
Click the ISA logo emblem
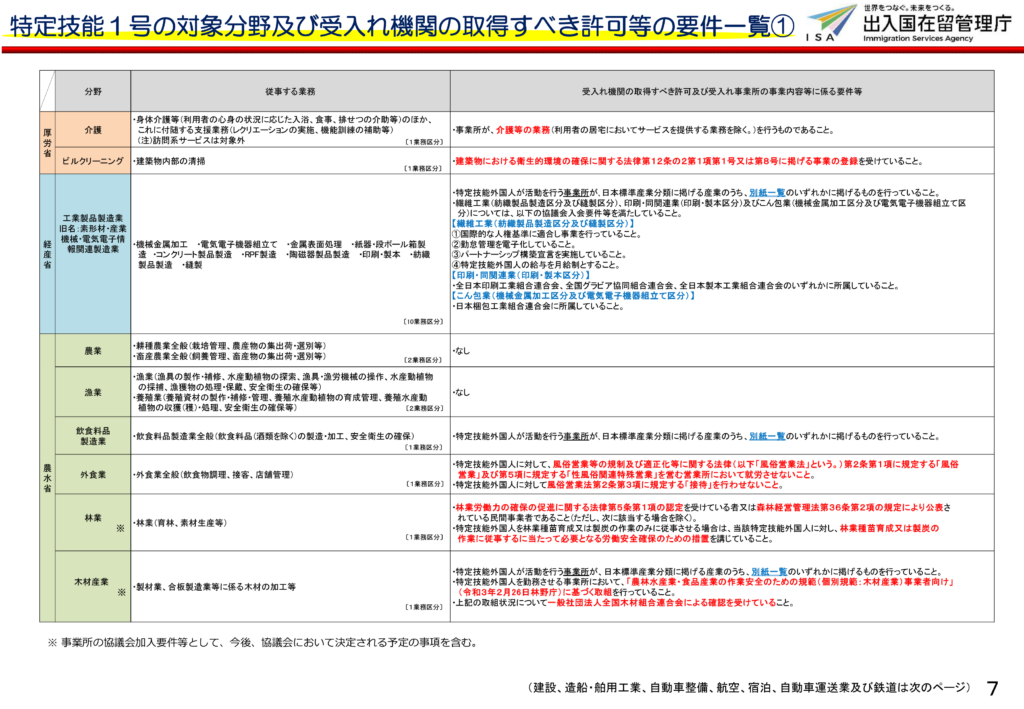(831, 22)
